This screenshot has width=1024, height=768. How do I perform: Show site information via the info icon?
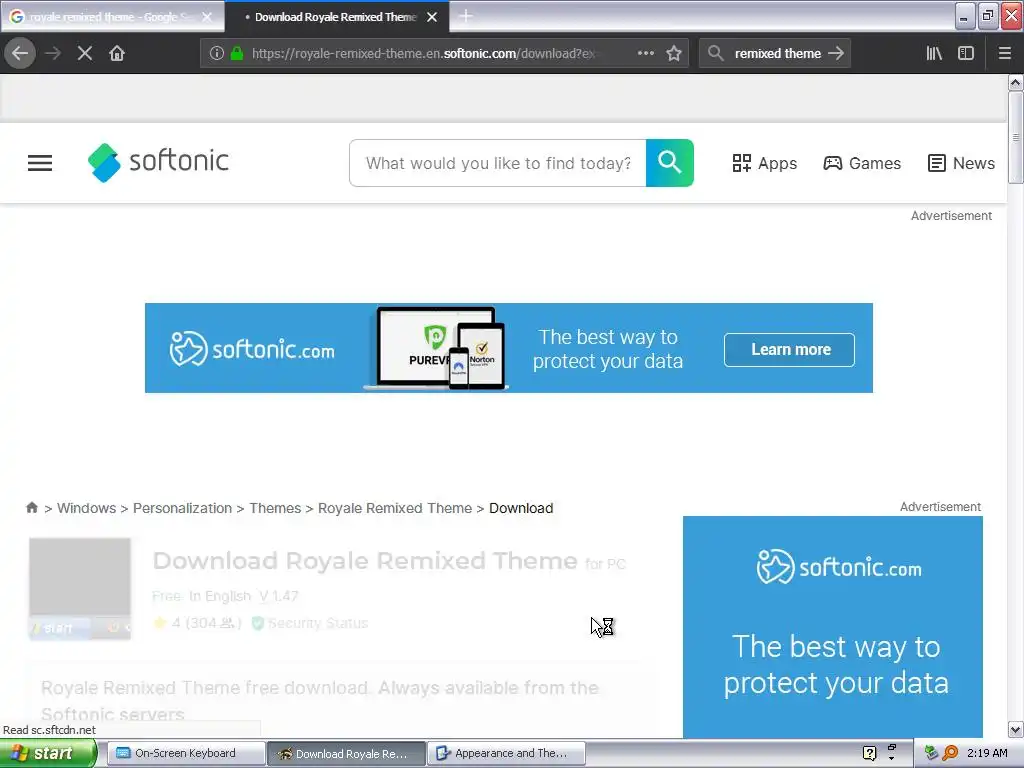217,53
